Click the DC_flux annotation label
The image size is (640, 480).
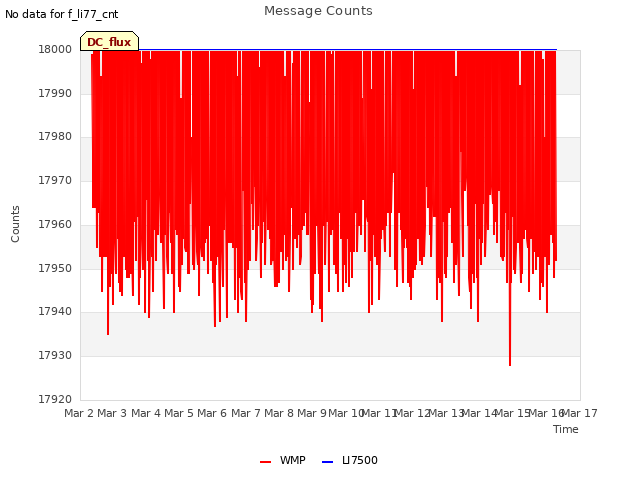pyautogui.click(x=109, y=41)
